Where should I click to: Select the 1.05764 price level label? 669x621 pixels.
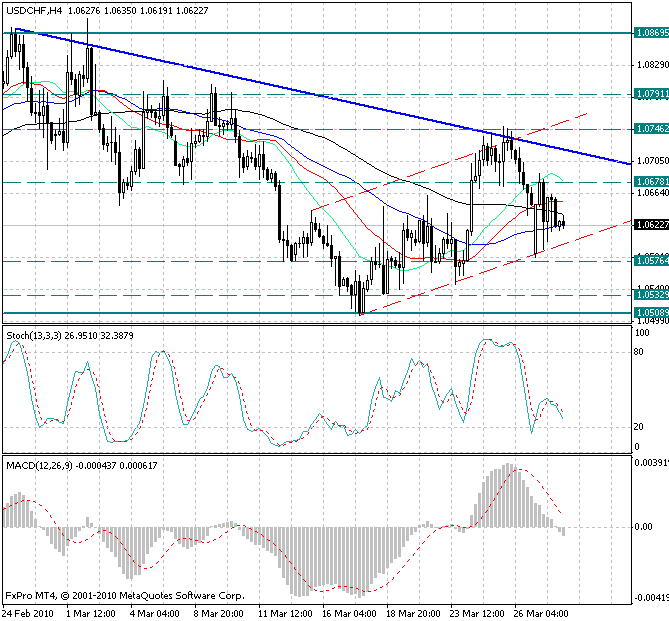coord(652,260)
